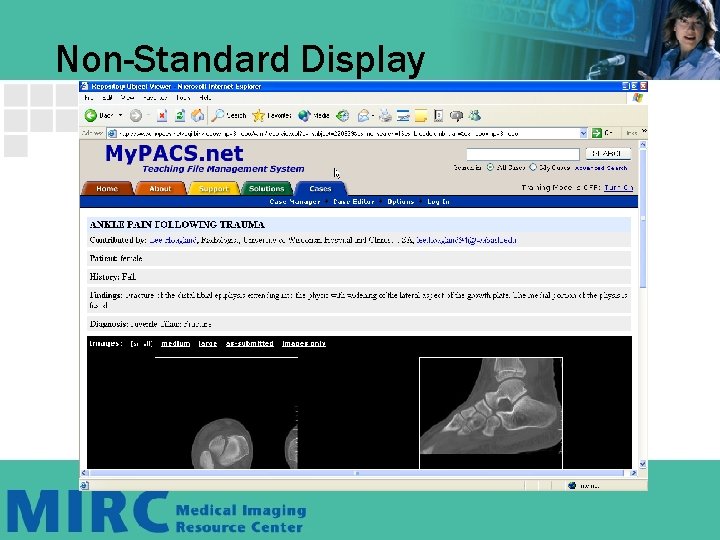The width and height of the screenshot is (720, 540).
Task: Switch to the Cases tab
Action: [x=320, y=188]
